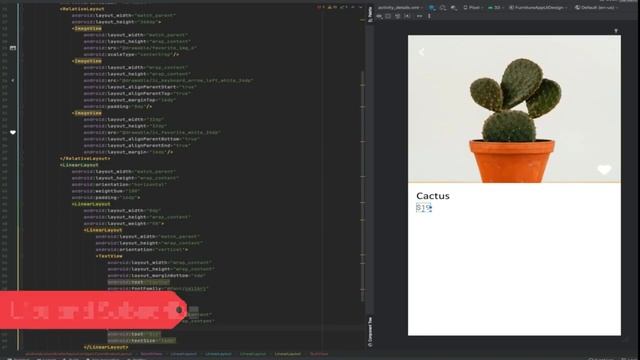Open the API level 33 dropdown
The image size is (640, 360).
click(496, 8)
